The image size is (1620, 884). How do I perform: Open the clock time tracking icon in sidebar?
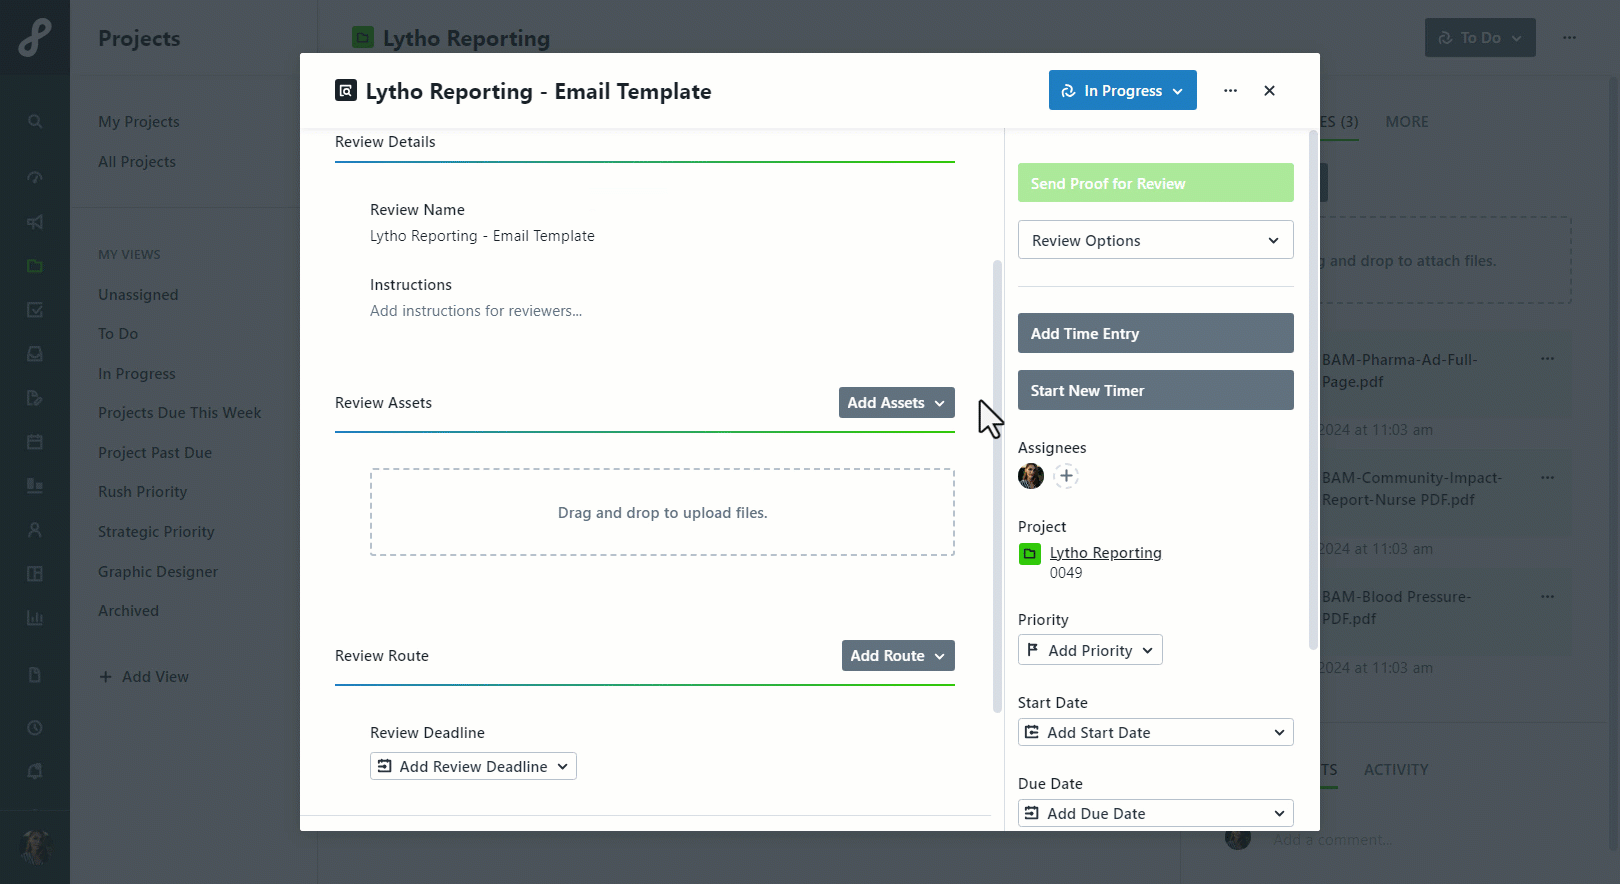point(35,728)
